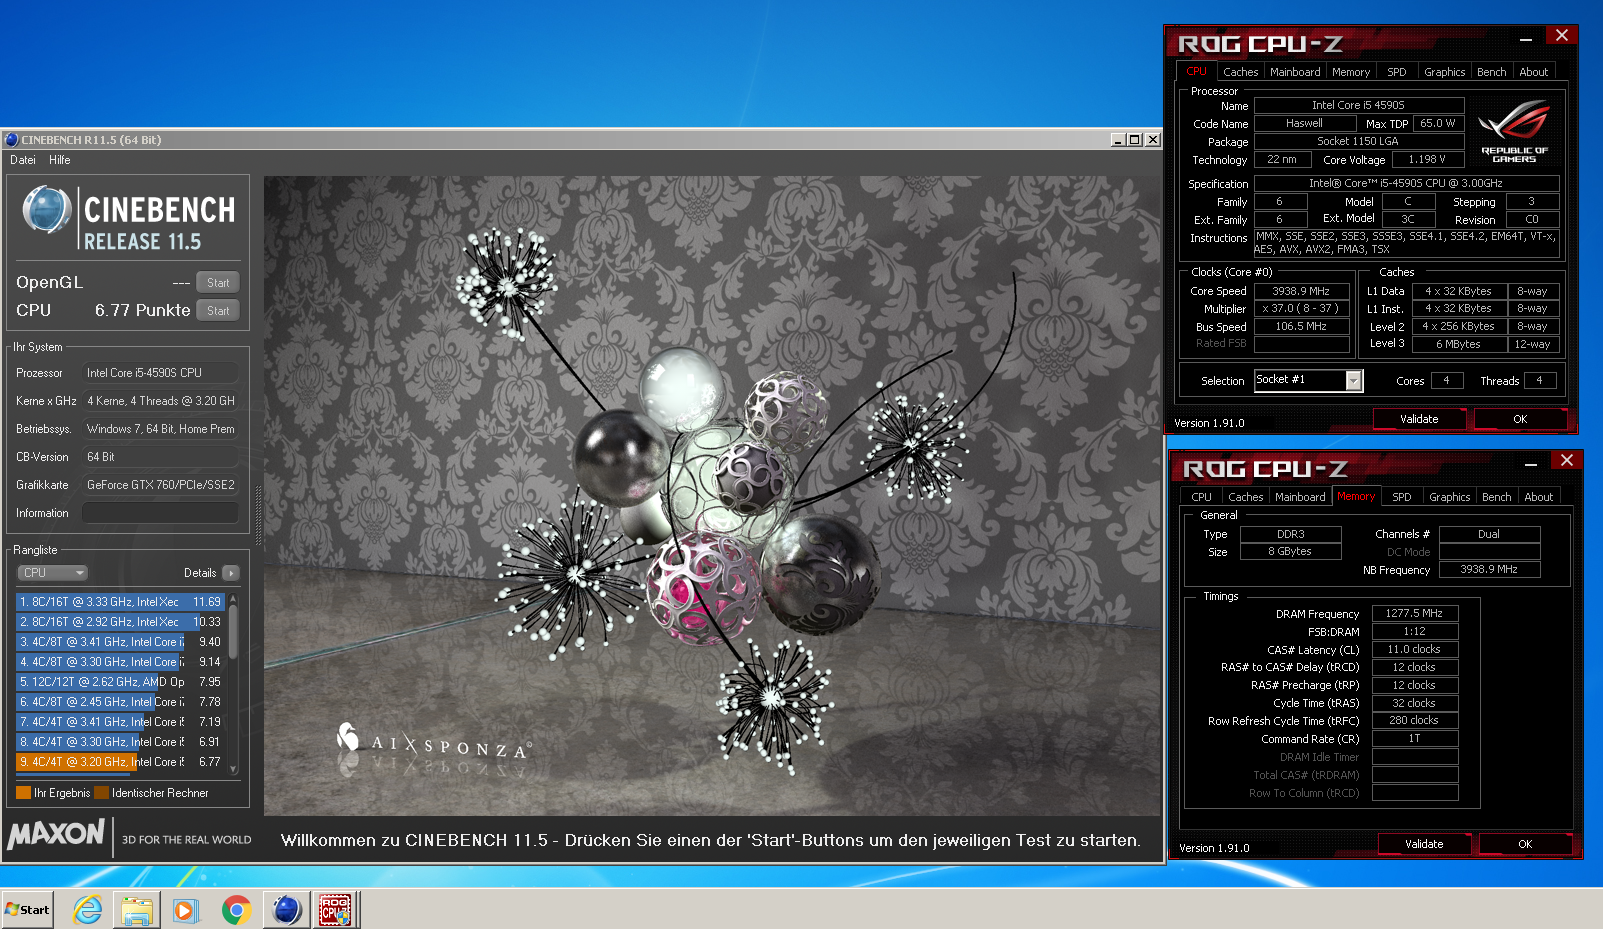Click OK in lower CPU-Z window

[x=1525, y=844]
